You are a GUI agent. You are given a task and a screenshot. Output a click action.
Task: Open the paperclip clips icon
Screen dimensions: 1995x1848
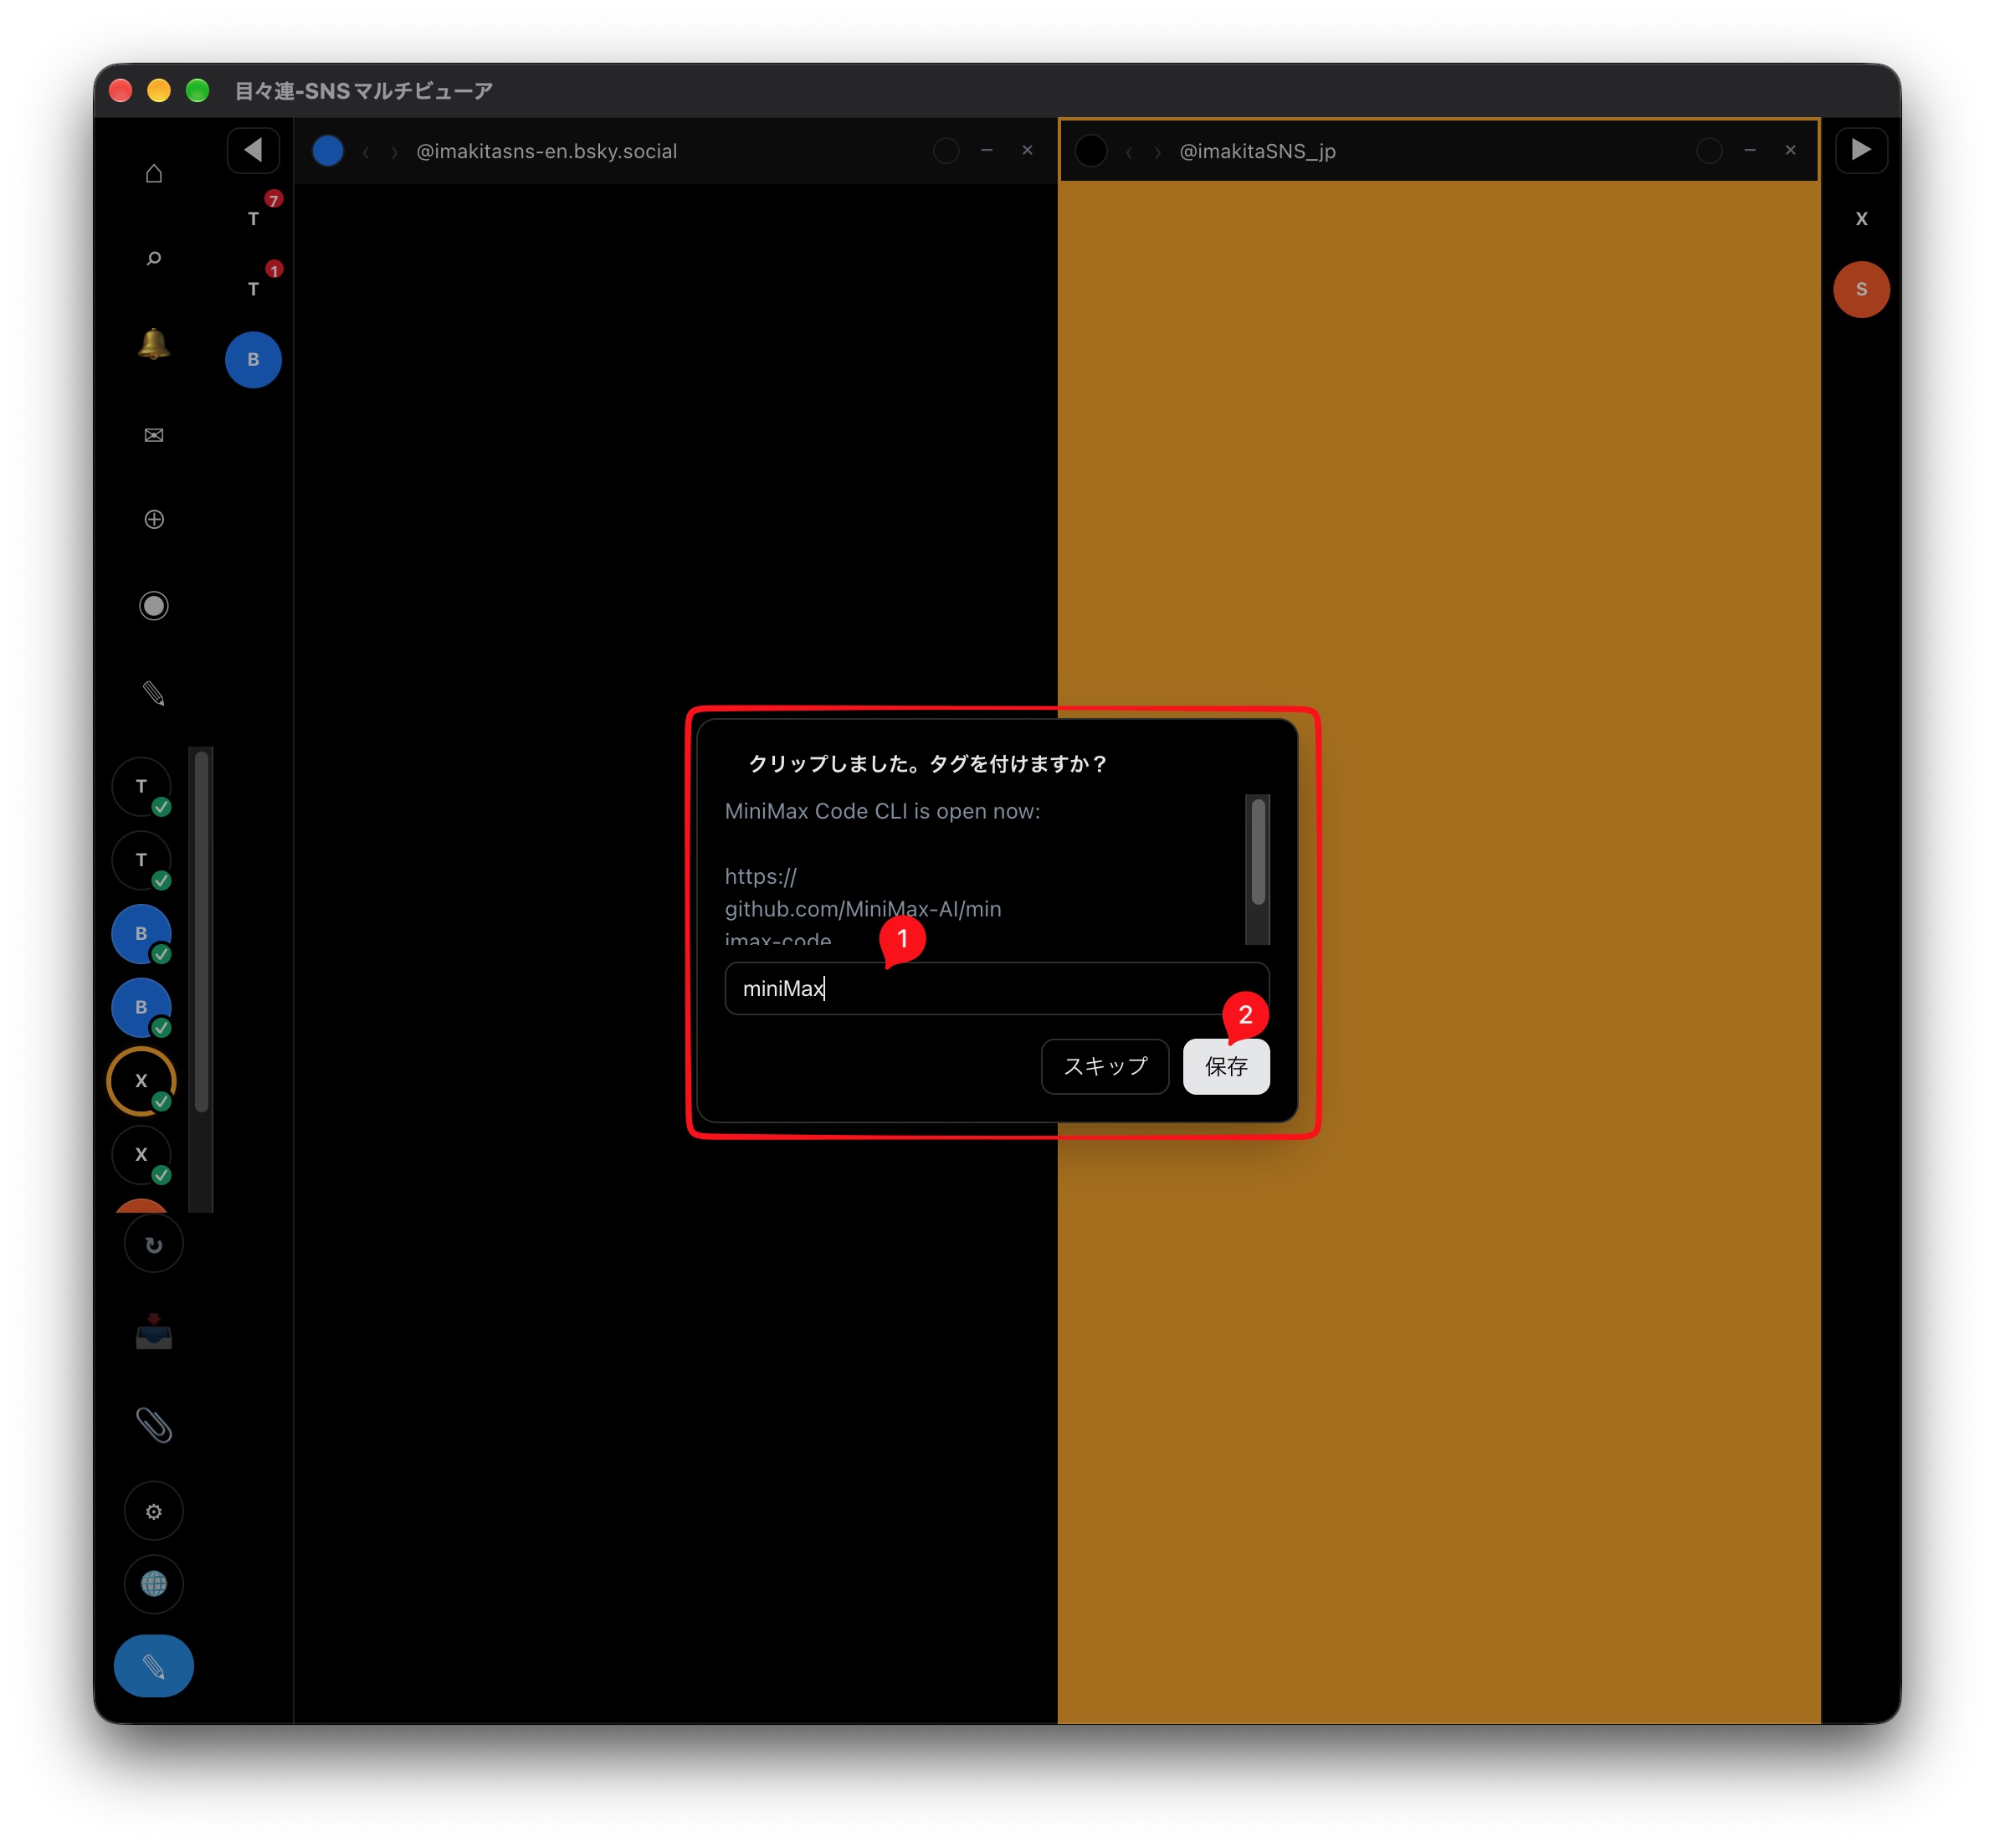coord(153,1425)
